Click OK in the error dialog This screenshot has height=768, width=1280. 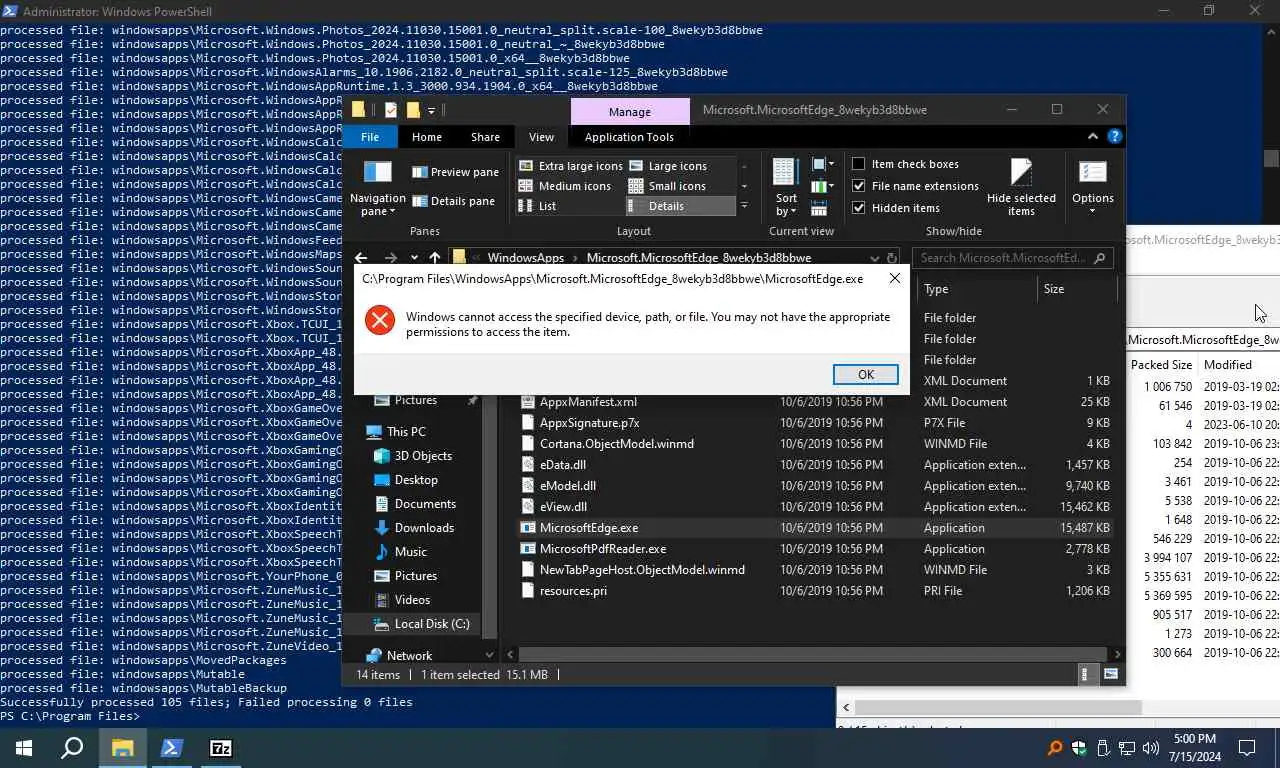tap(866, 374)
